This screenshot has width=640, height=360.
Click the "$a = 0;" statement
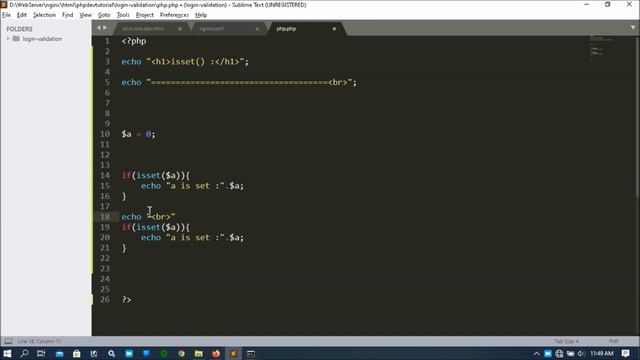138,134
